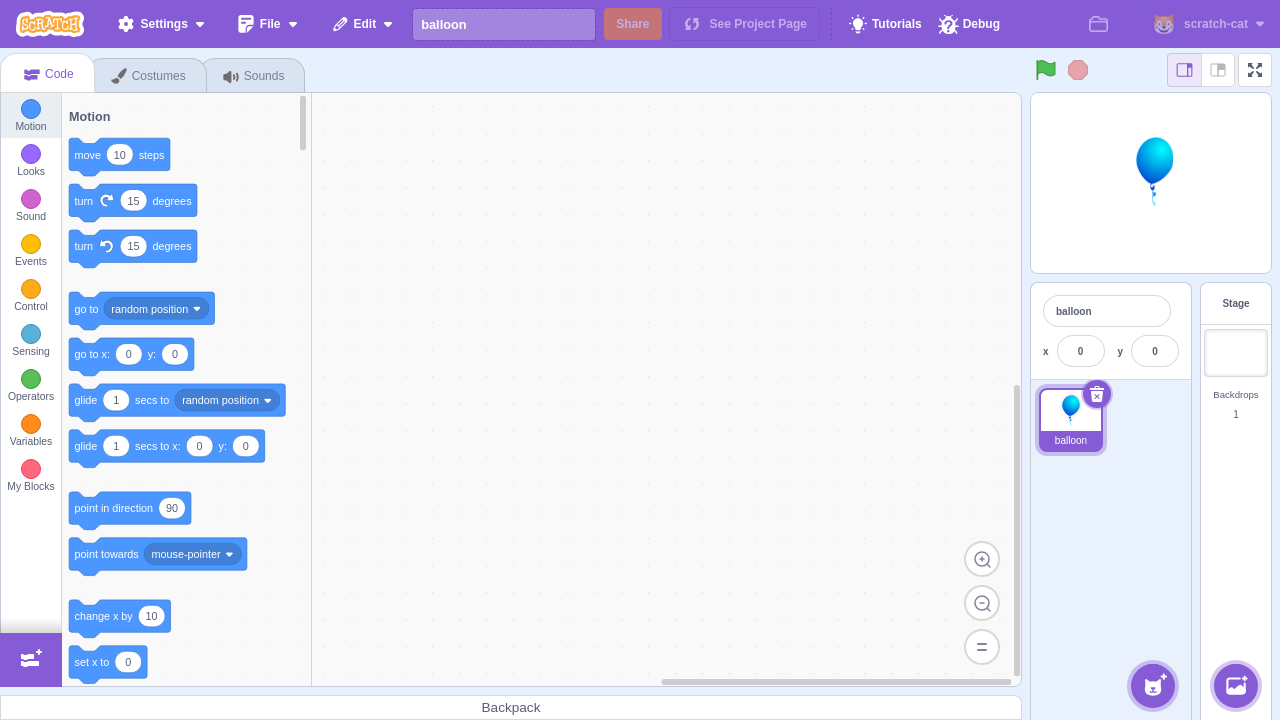1280x720 pixels.
Task: Click the 'set x to 0' block
Action: click(108, 664)
